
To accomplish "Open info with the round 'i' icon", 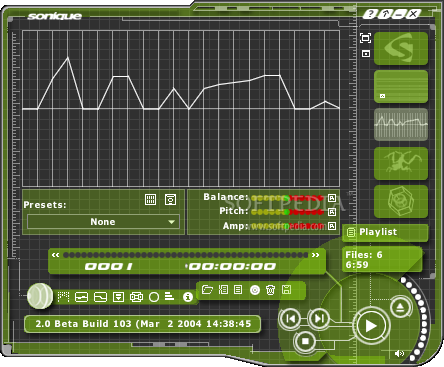I will (188, 297).
